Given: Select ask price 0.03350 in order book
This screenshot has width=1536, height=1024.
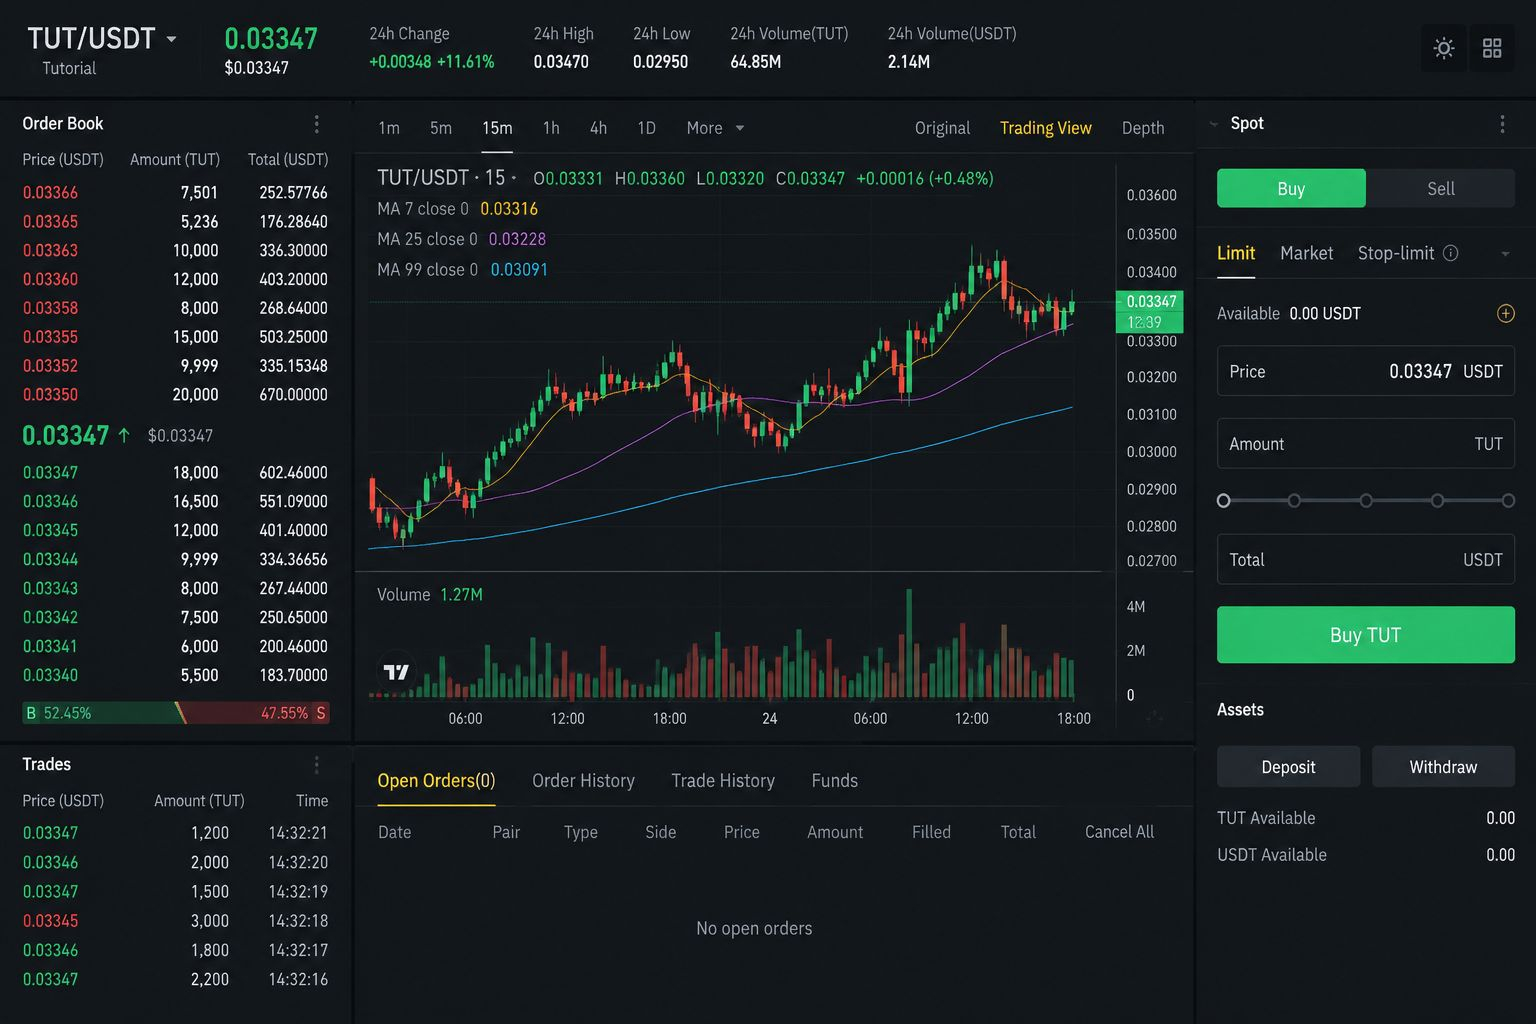Looking at the screenshot, I should click(50, 395).
